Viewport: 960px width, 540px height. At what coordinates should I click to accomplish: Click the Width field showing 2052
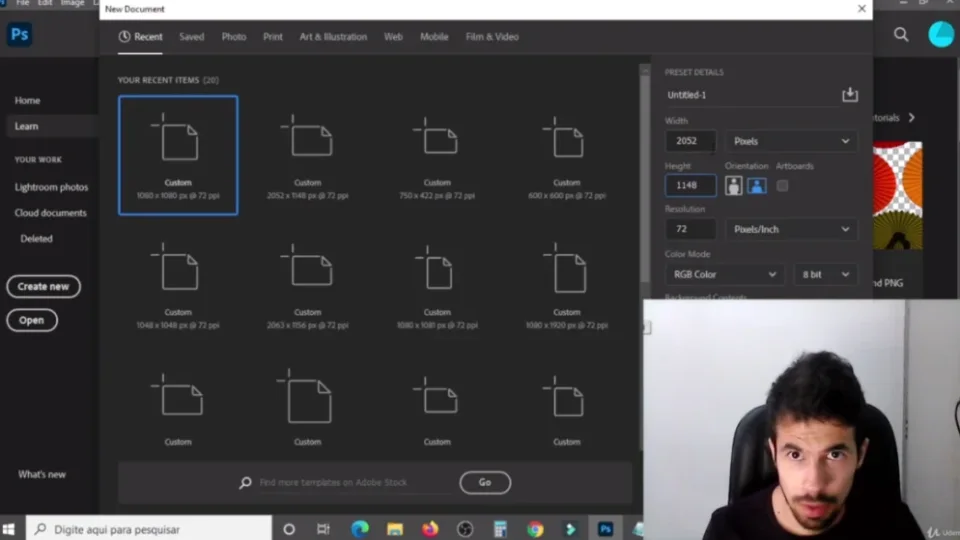(x=690, y=141)
